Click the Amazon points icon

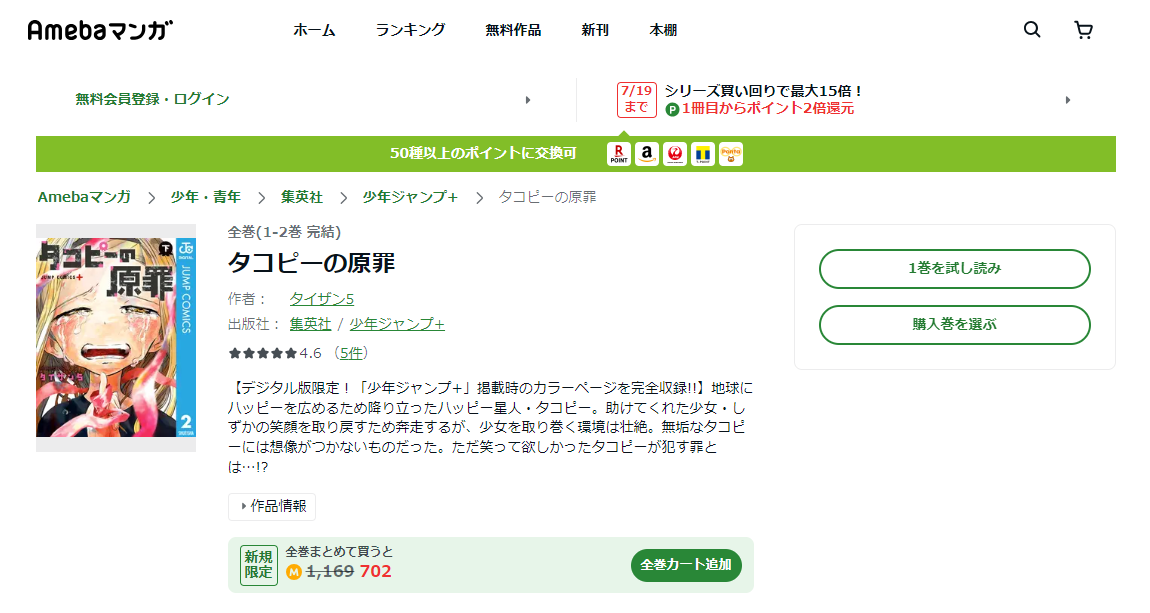pyautogui.click(x=647, y=154)
